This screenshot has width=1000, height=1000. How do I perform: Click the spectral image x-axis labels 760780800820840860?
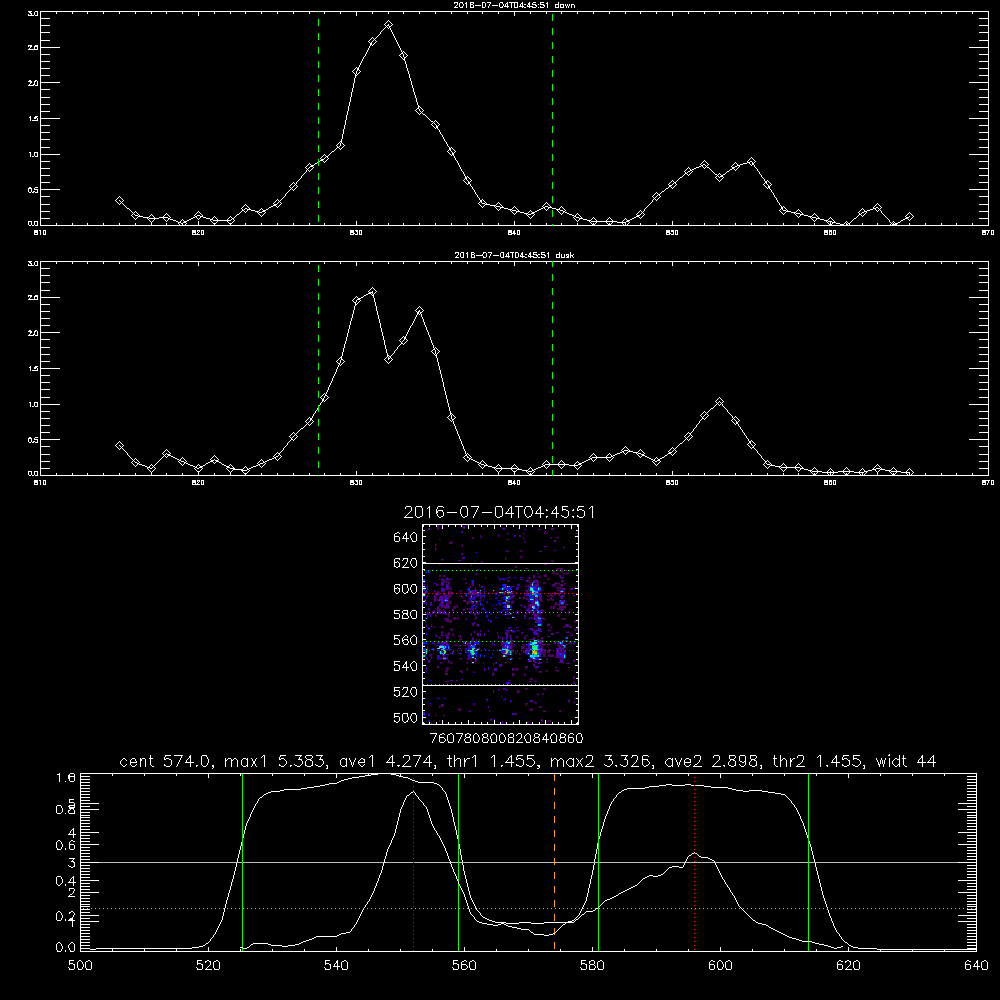tap(506, 738)
